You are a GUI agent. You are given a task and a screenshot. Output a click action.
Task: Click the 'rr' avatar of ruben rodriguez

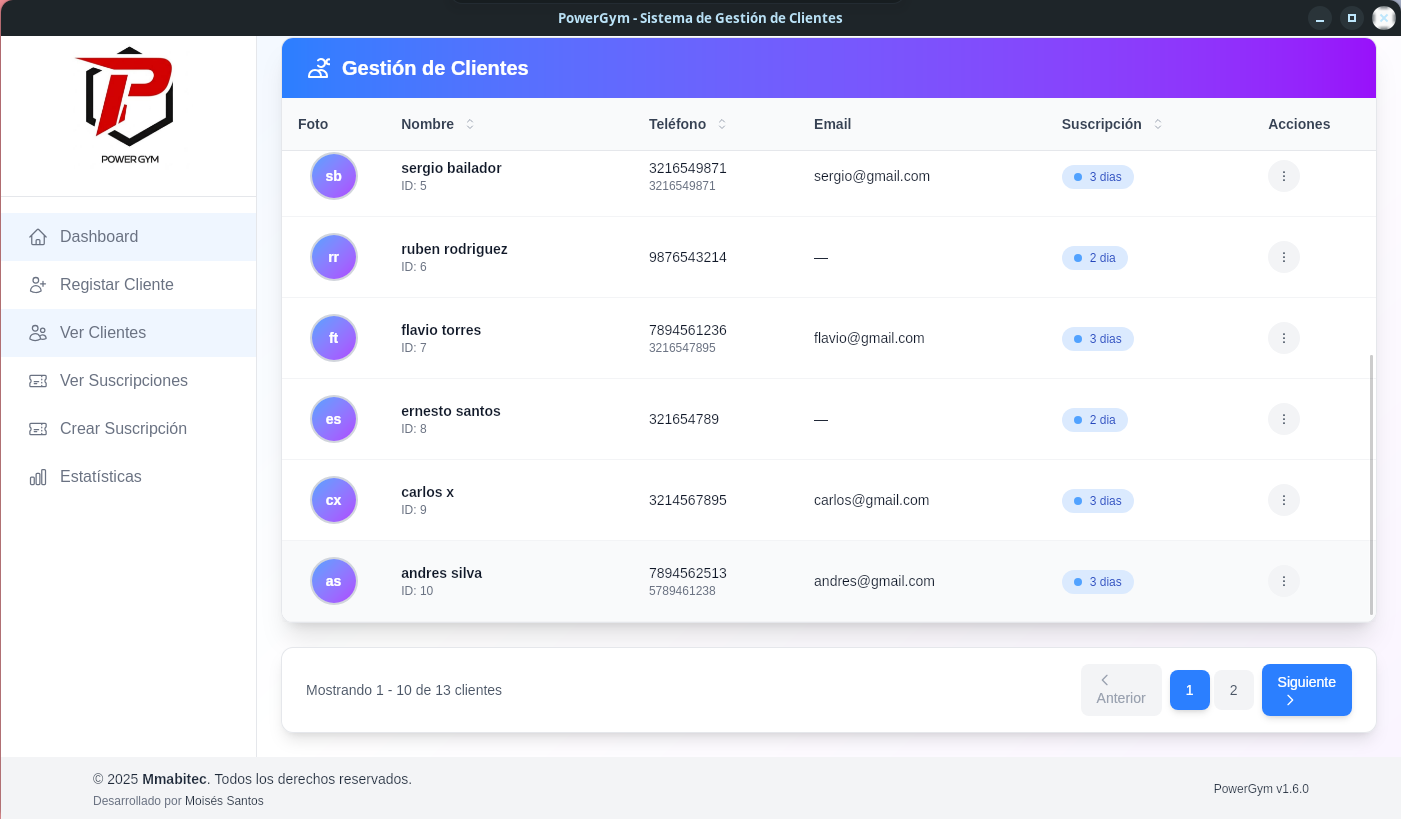[334, 257]
